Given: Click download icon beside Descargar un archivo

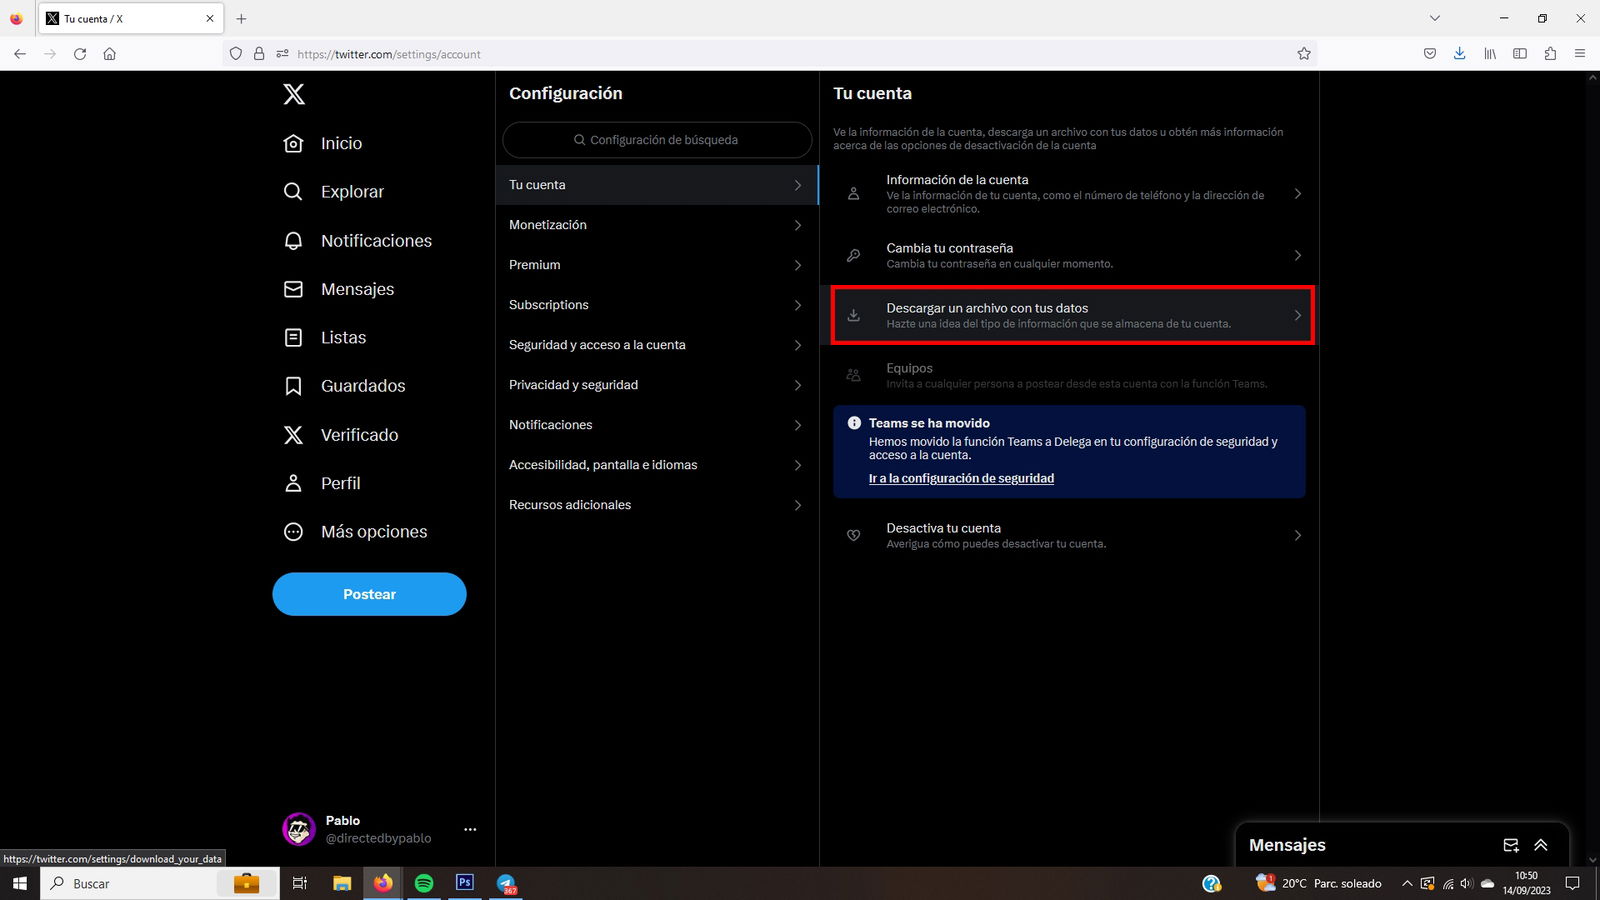Looking at the screenshot, I should coord(853,315).
